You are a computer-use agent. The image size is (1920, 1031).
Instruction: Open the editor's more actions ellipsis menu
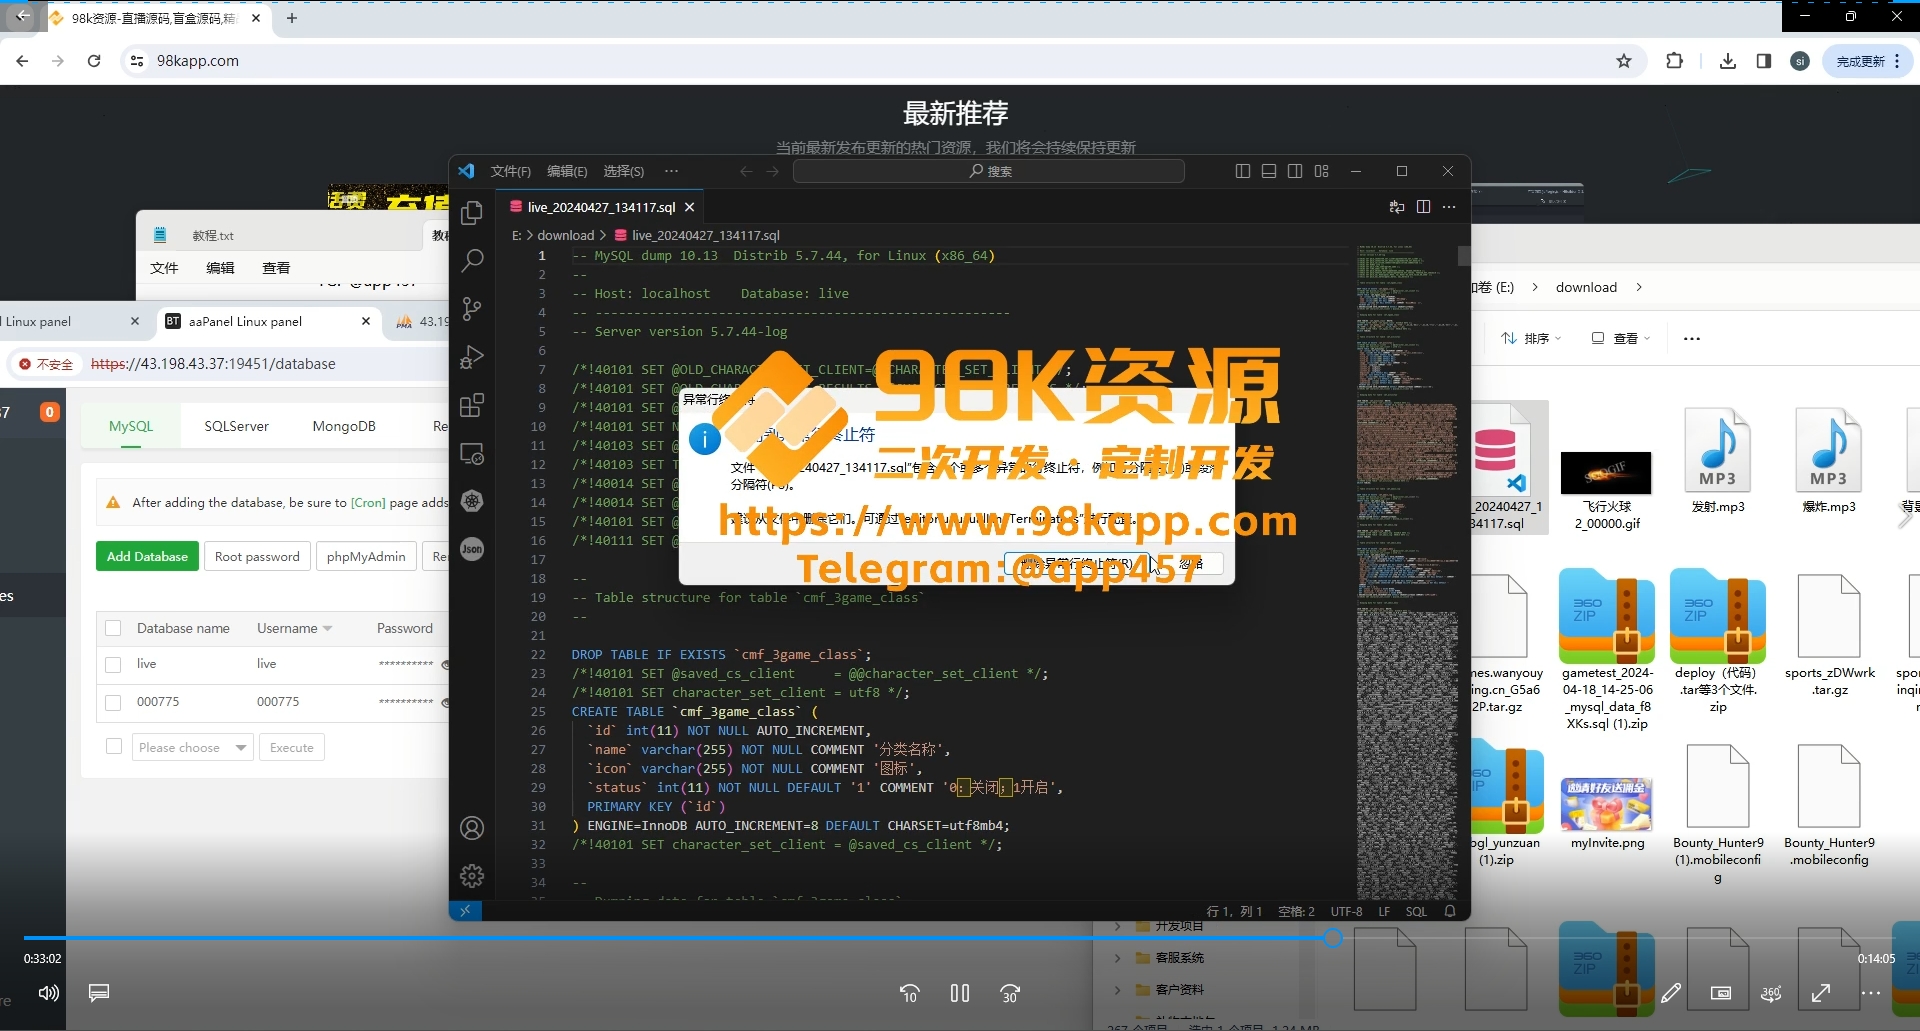click(x=1449, y=207)
